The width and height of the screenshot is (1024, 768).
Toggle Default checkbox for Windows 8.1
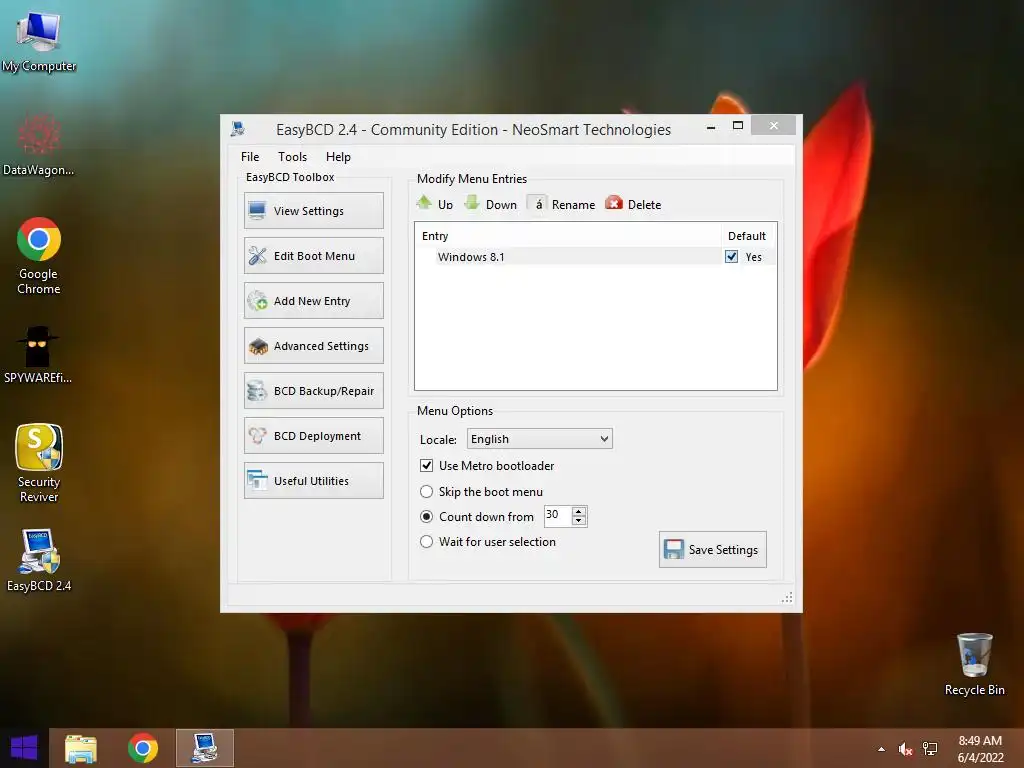pos(731,257)
